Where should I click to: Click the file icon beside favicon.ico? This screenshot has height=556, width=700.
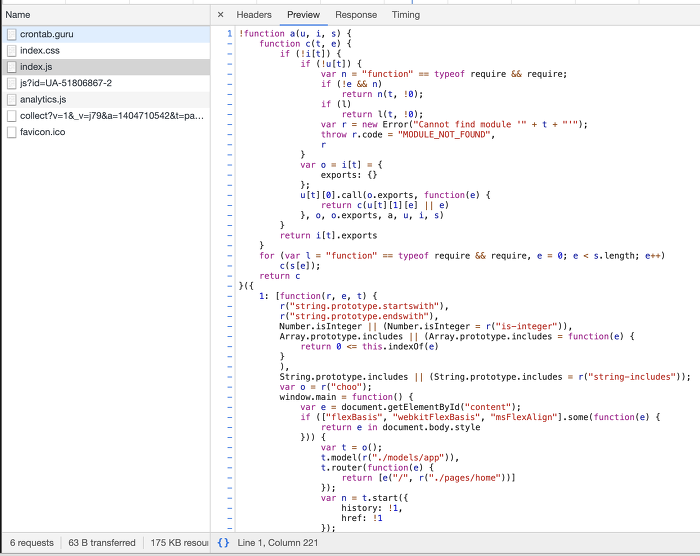(12, 132)
